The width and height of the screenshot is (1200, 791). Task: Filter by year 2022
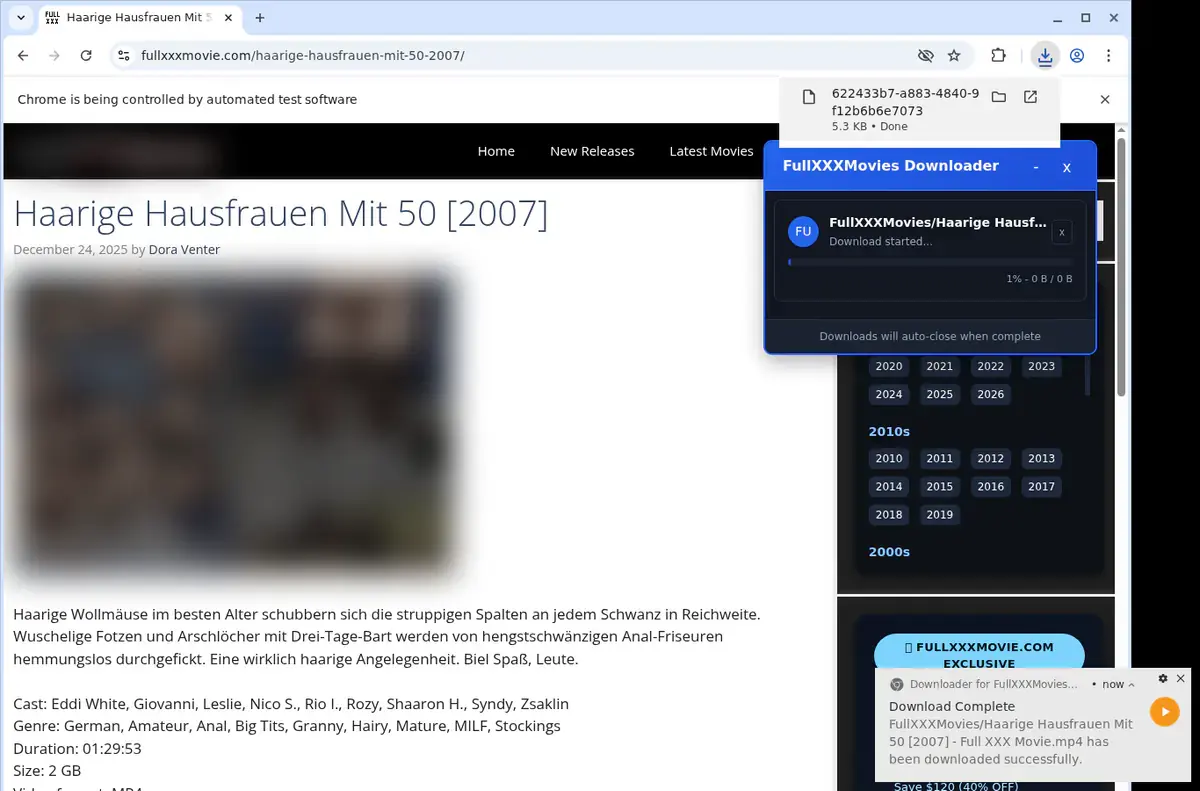(991, 366)
